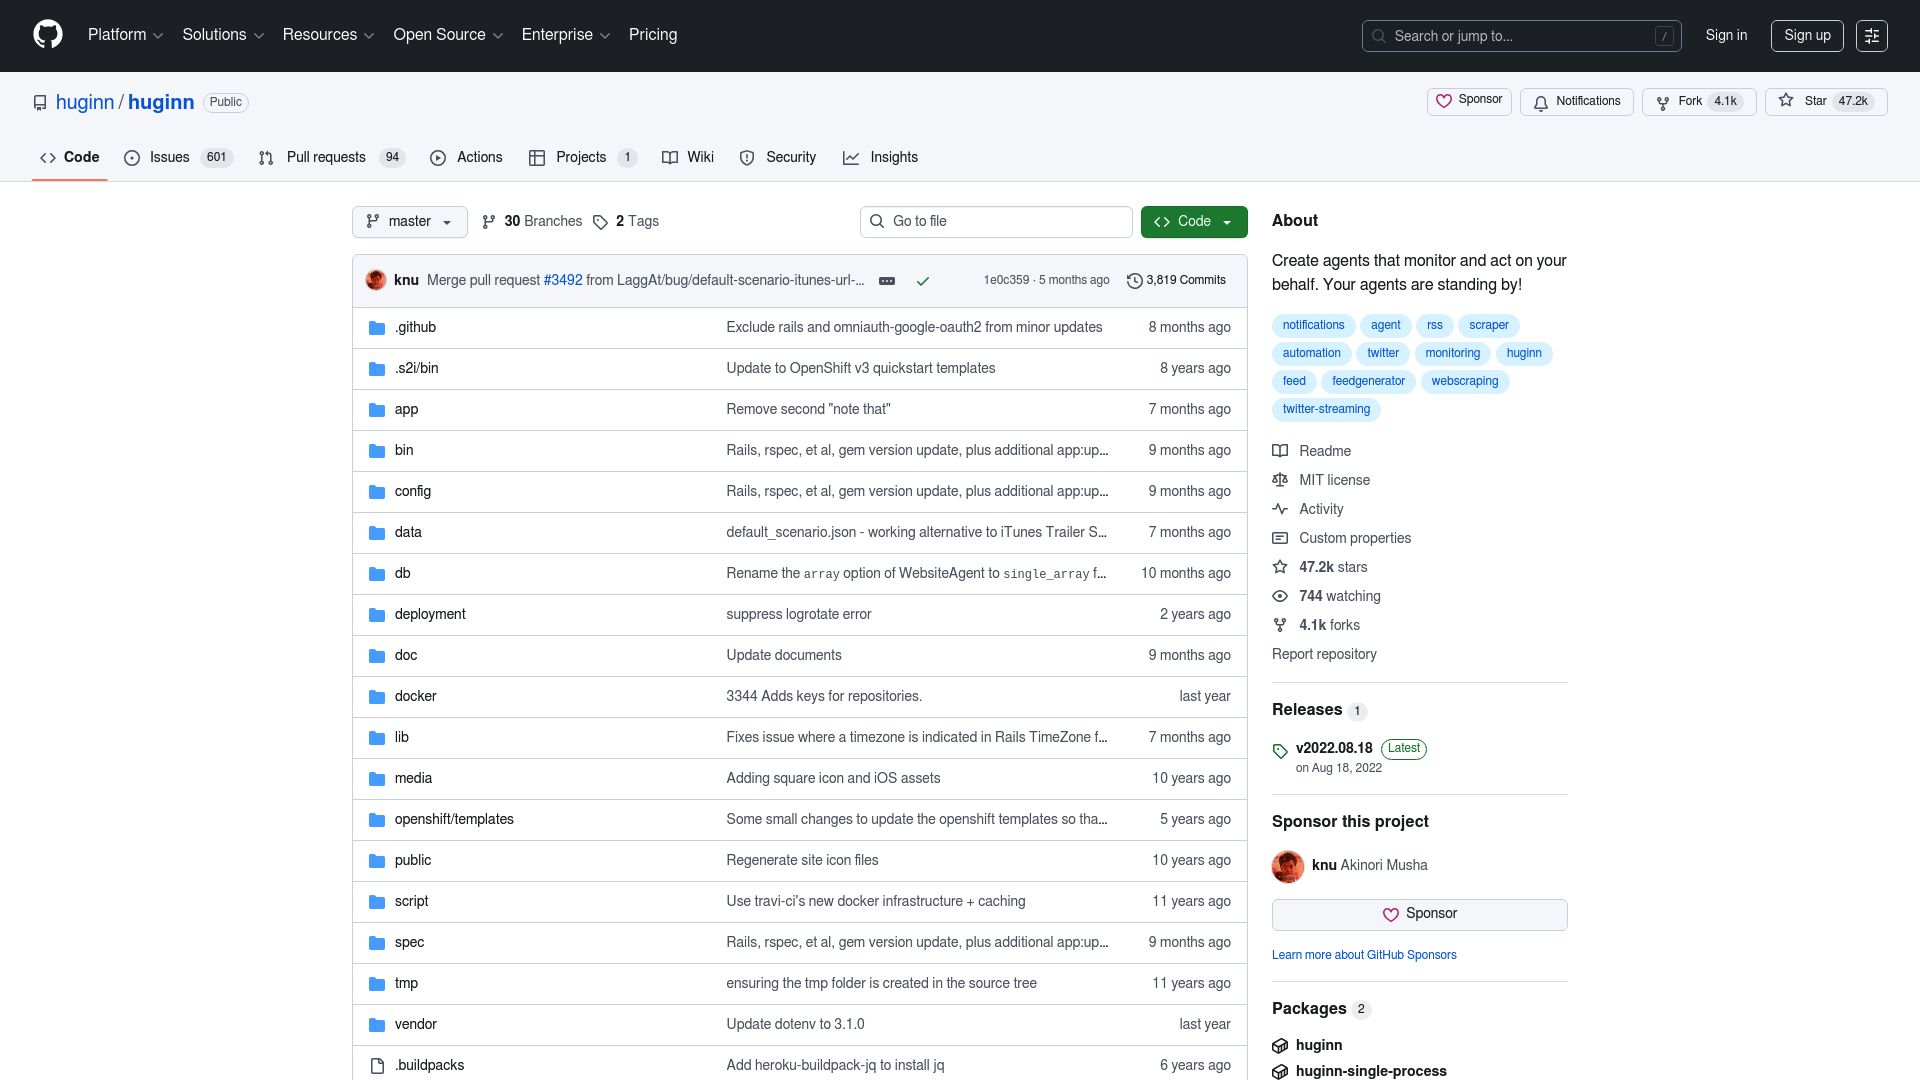Click the notifications topic tag
Viewport: 1920px width, 1080px height.
1313,326
